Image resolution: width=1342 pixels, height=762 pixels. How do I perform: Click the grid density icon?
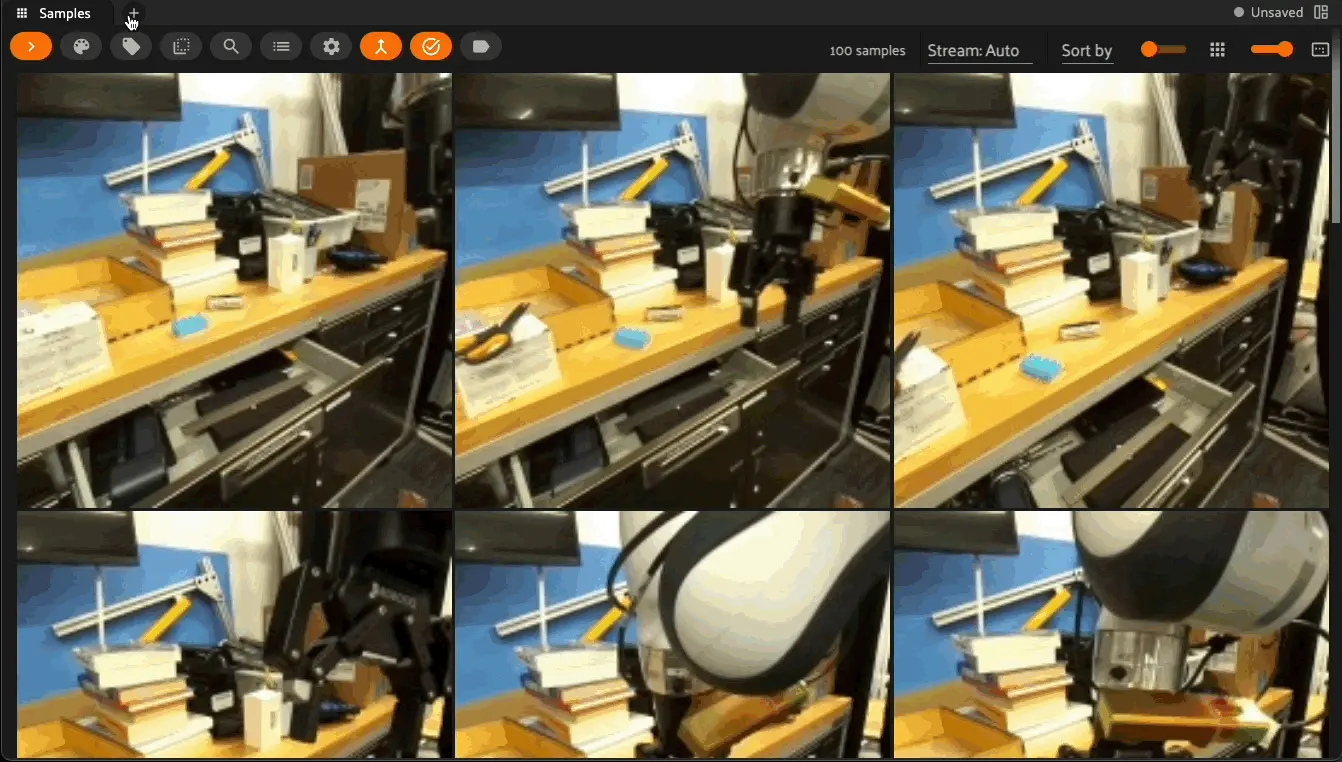1217,50
